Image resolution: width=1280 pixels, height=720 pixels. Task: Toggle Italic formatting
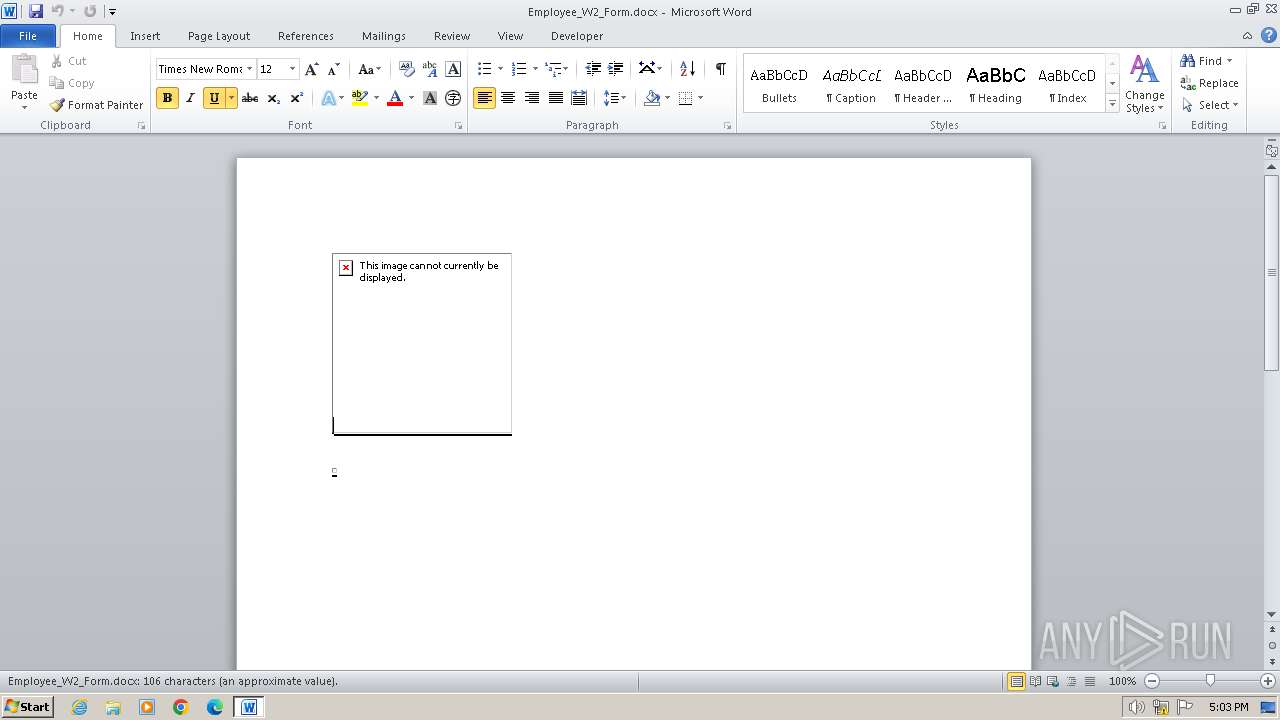(x=190, y=98)
